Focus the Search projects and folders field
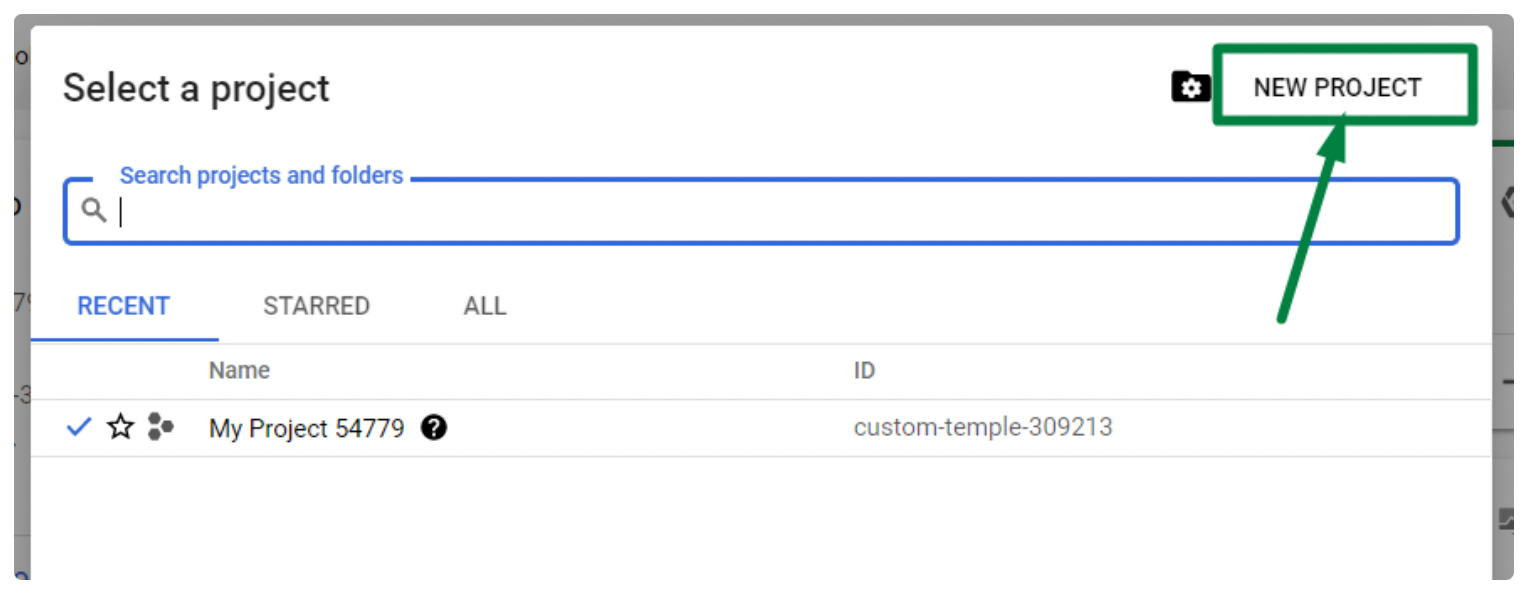 point(761,211)
